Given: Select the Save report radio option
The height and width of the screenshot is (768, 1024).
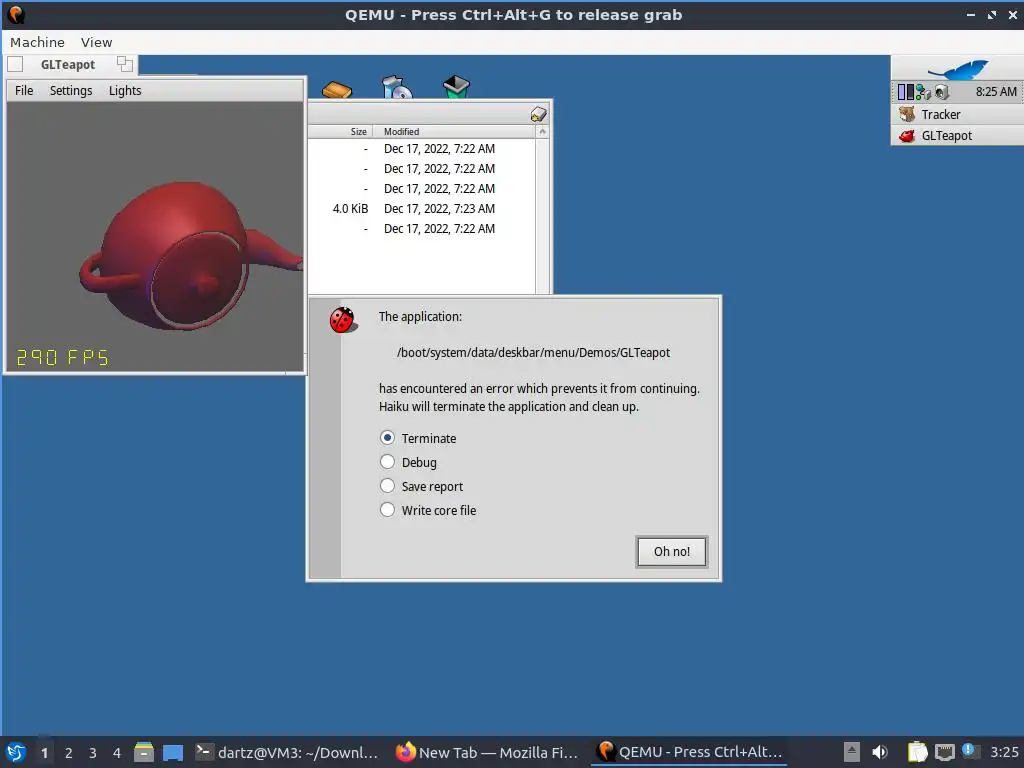Looking at the screenshot, I should tap(387, 486).
